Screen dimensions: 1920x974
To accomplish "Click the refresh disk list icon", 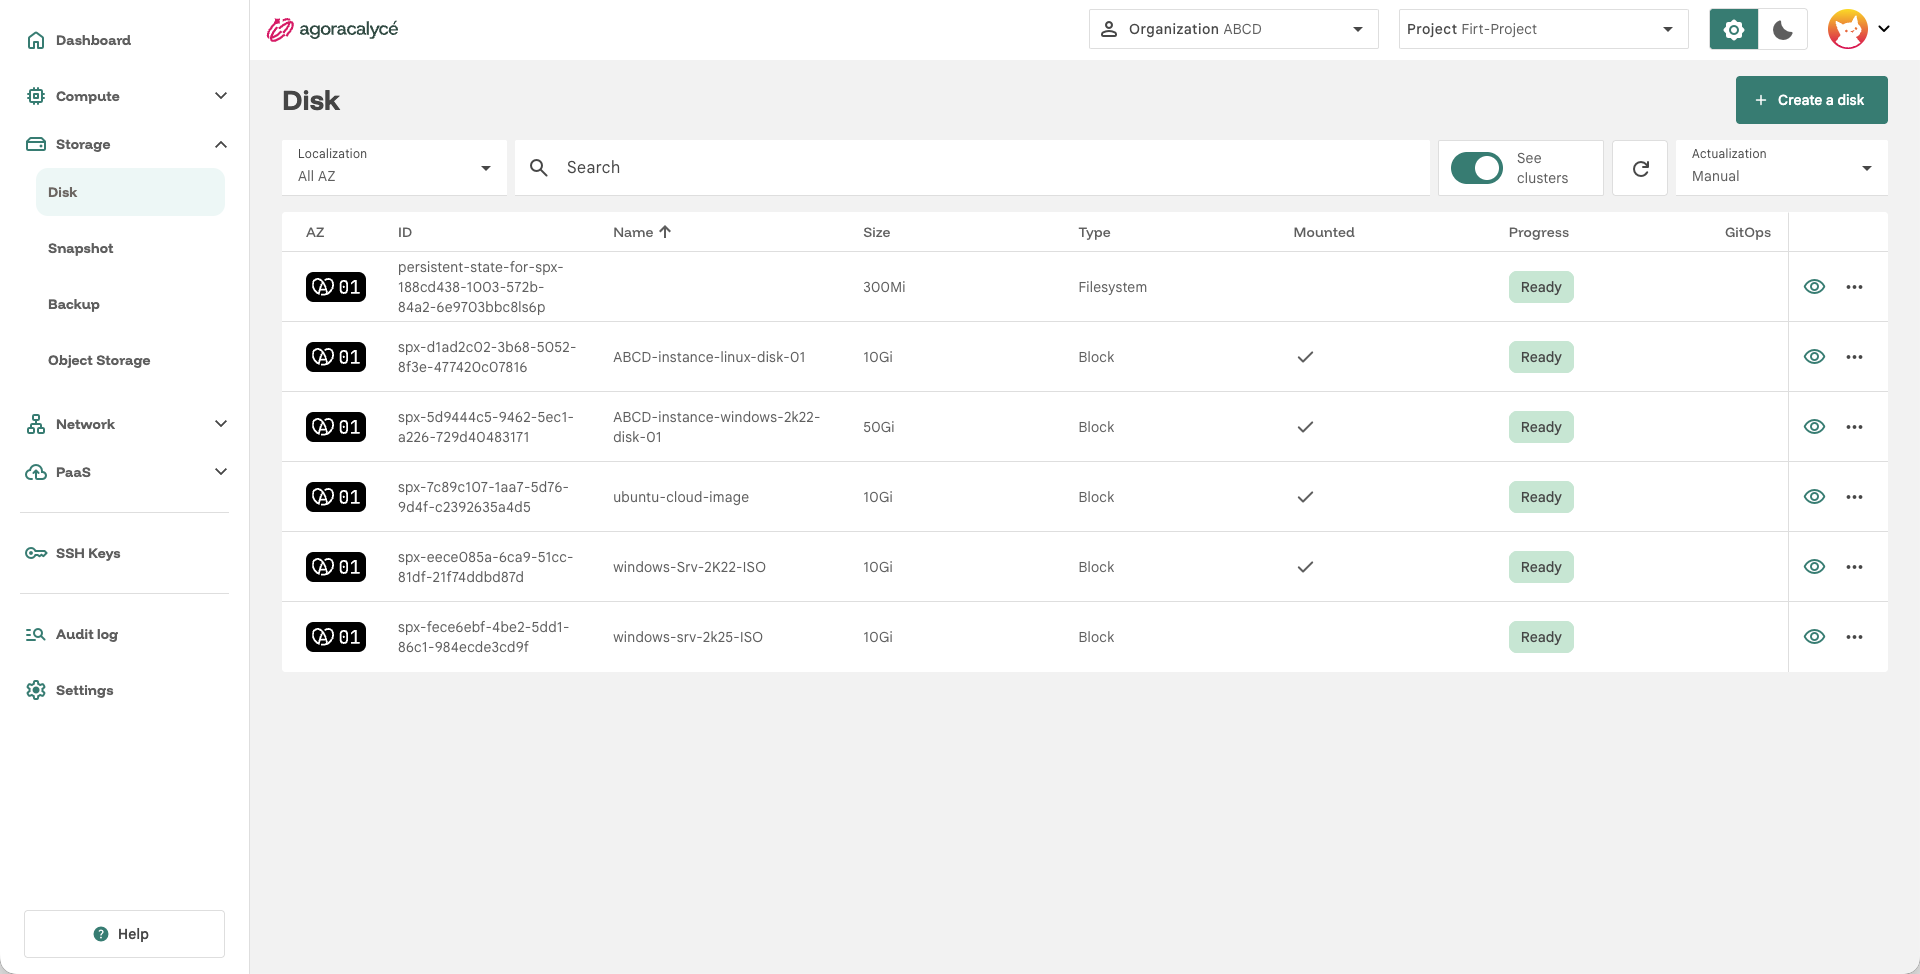I will pyautogui.click(x=1641, y=168).
